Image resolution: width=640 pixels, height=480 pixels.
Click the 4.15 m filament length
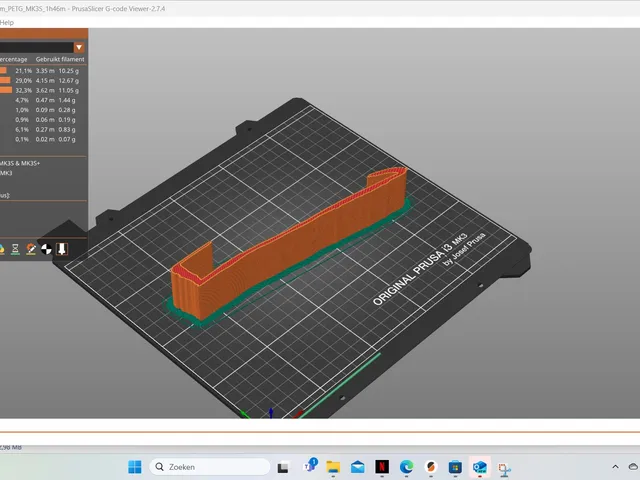pyautogui.click(x=45, y=80)
